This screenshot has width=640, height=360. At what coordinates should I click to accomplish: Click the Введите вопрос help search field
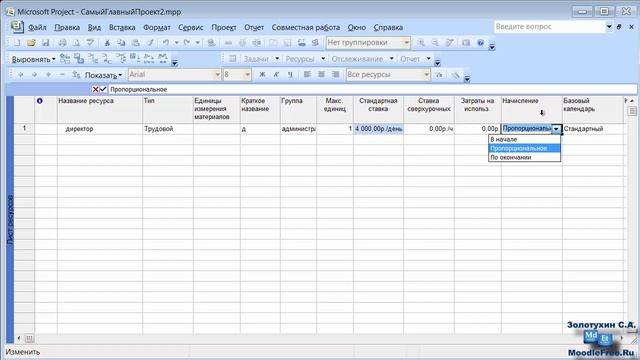tap(550, 27)
